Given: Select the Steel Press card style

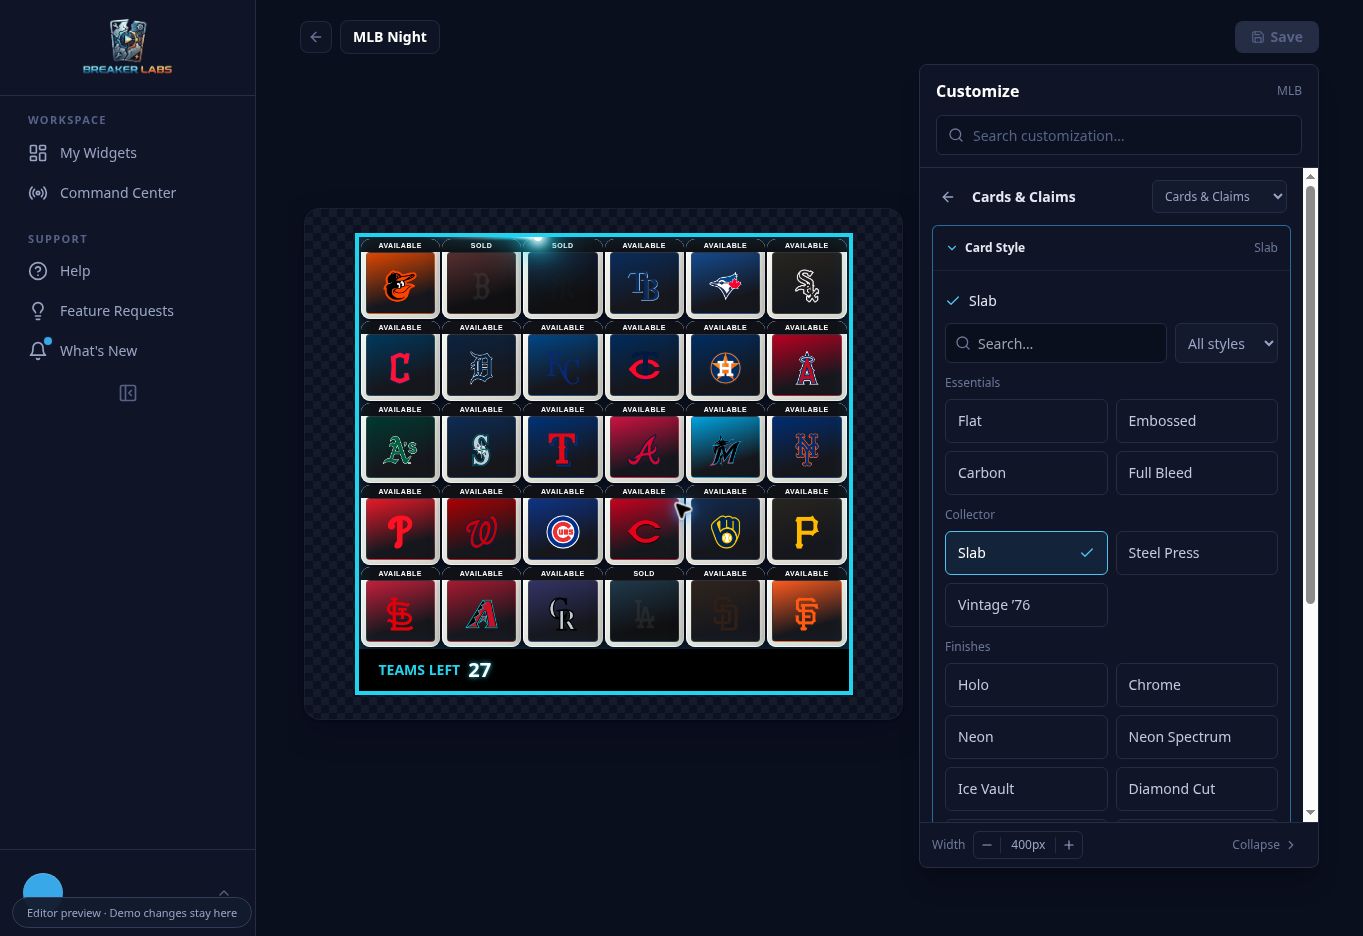Looking at the screenshot, I should point(1196,553).
